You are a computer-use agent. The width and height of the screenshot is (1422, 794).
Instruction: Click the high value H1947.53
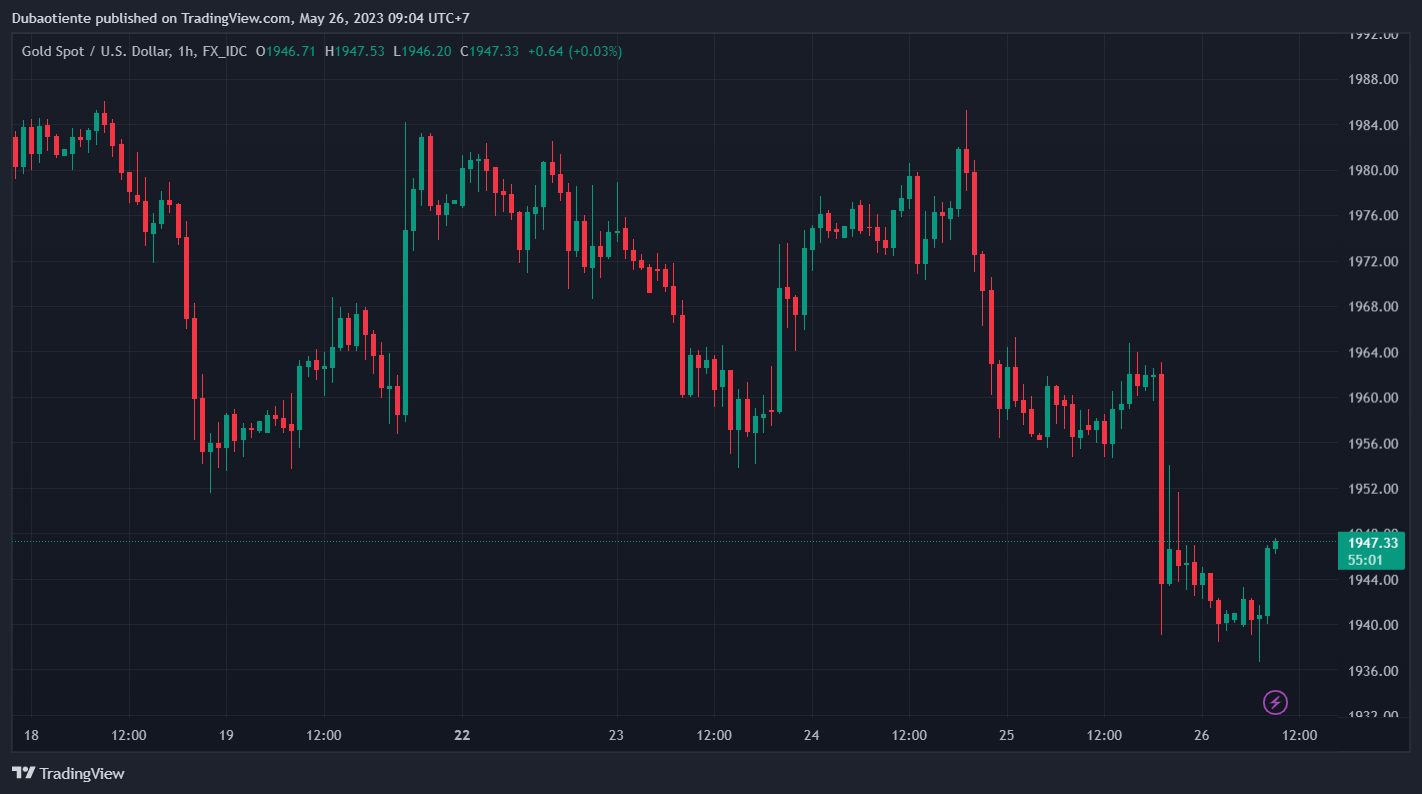pyautogui.click(x=354, y=51)
